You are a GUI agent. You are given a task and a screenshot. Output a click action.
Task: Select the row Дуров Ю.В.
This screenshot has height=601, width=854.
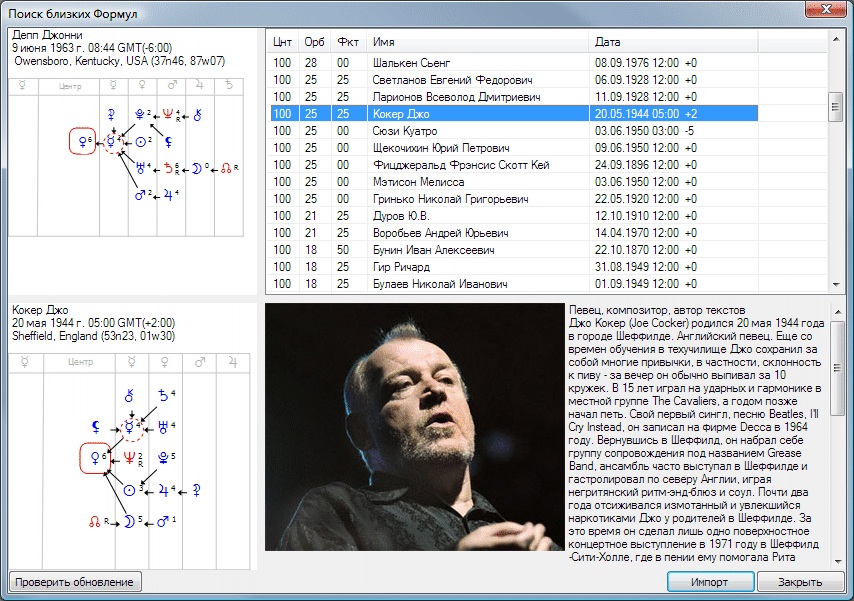(512, 216)
